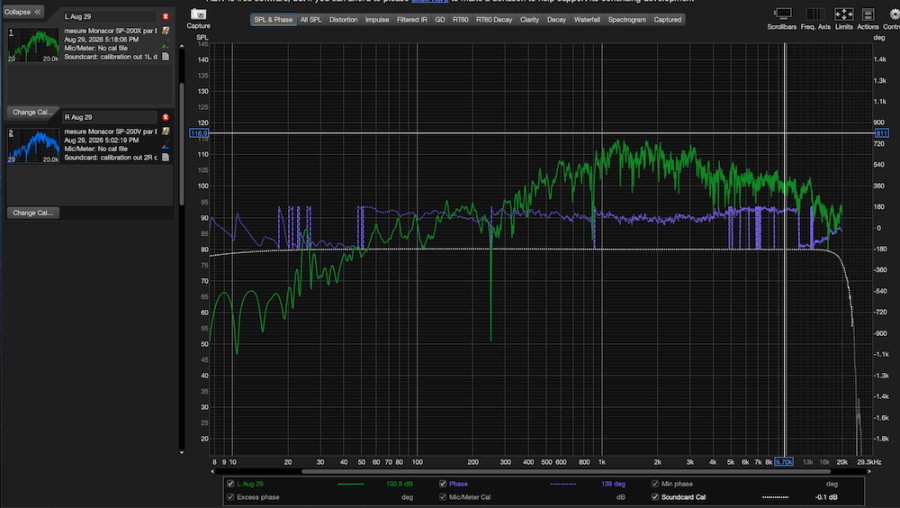Toggle Soundcard Cal checkbox

pyautogui.click(x=655, y=497)
